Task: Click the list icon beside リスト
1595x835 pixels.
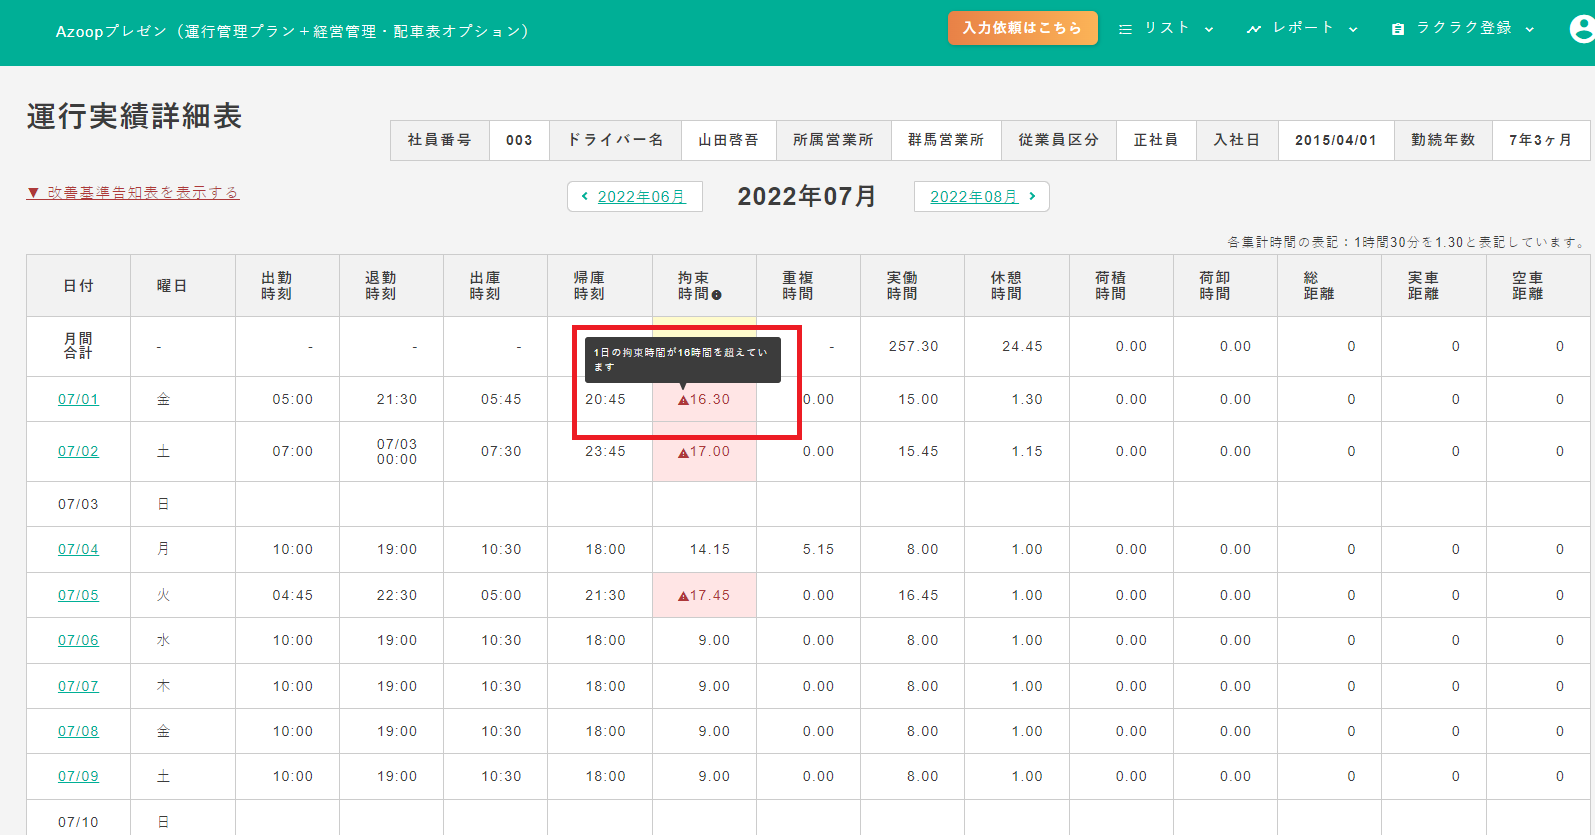Action: pos(1125,29)
